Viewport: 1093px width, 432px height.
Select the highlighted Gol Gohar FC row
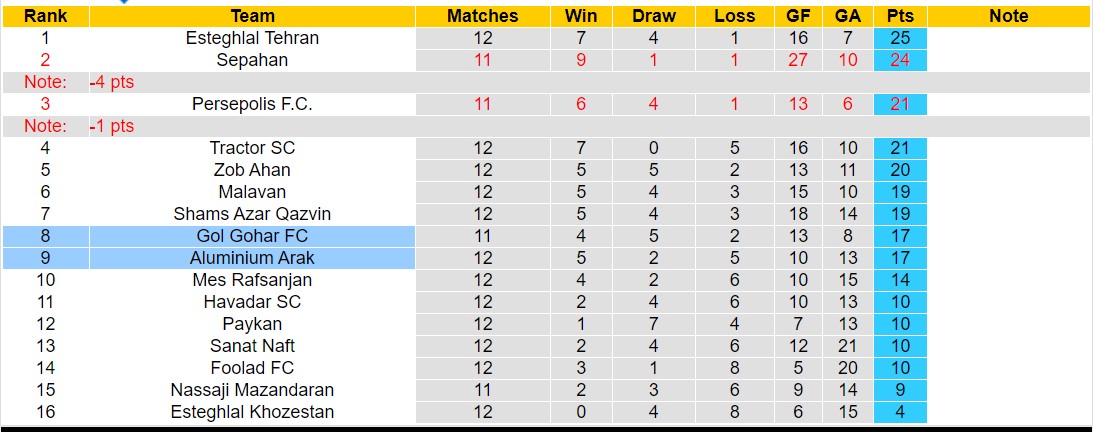click(252, 236)
